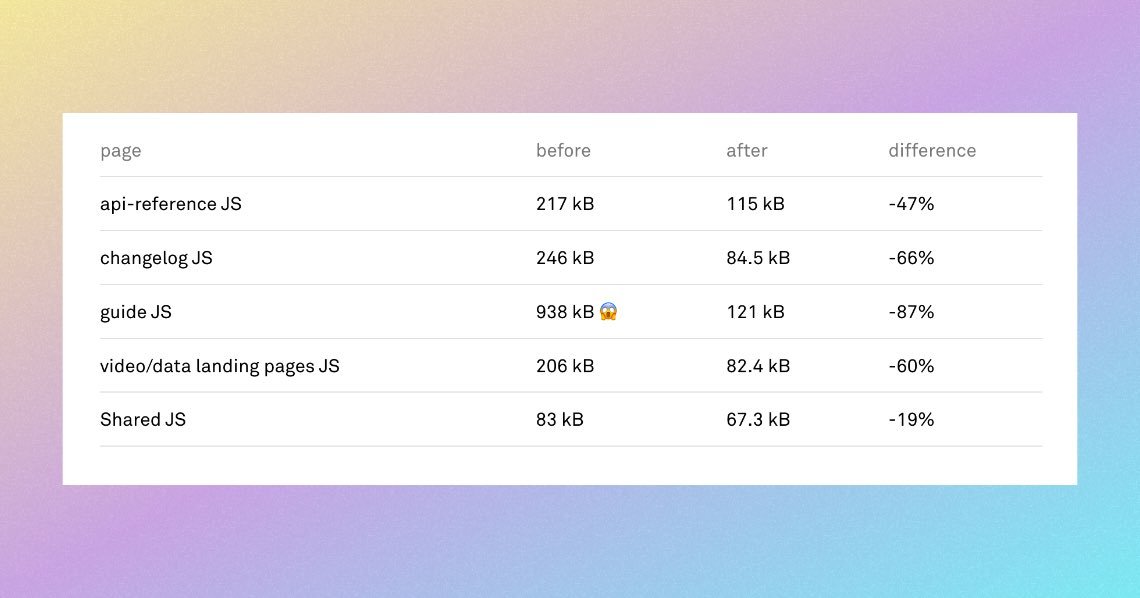Image resolution: width=1140 pixels, height=598 pixels.
Task: Click the -87% difference value
Action: 912,312
